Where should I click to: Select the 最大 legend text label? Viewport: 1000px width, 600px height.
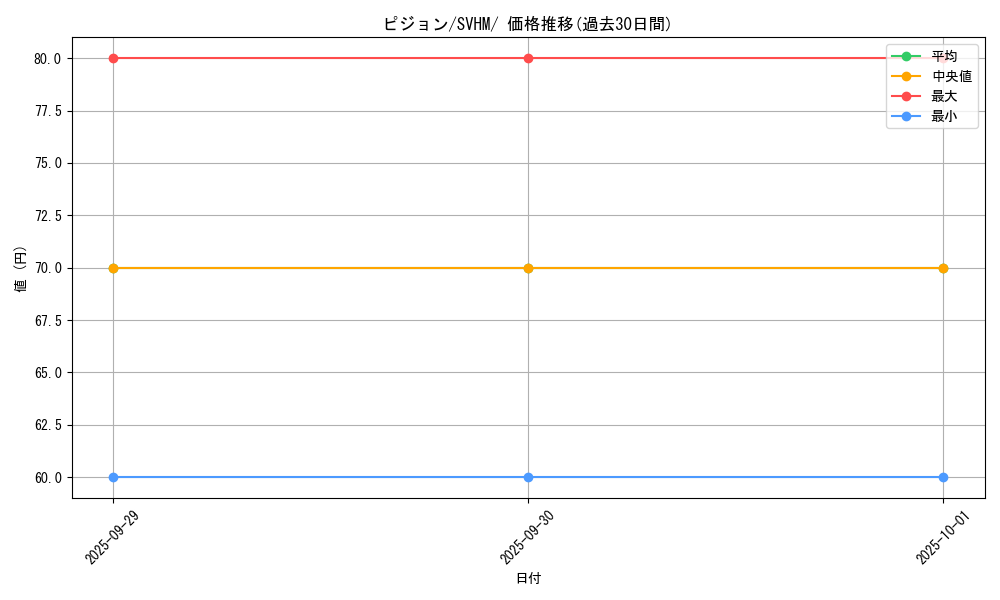944,96
